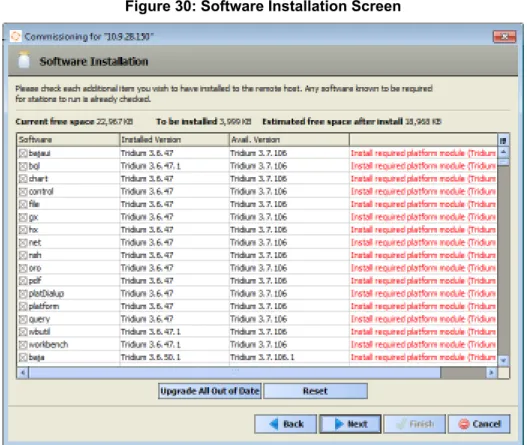Select installed version of wbutil row

(x=151, y=332)
